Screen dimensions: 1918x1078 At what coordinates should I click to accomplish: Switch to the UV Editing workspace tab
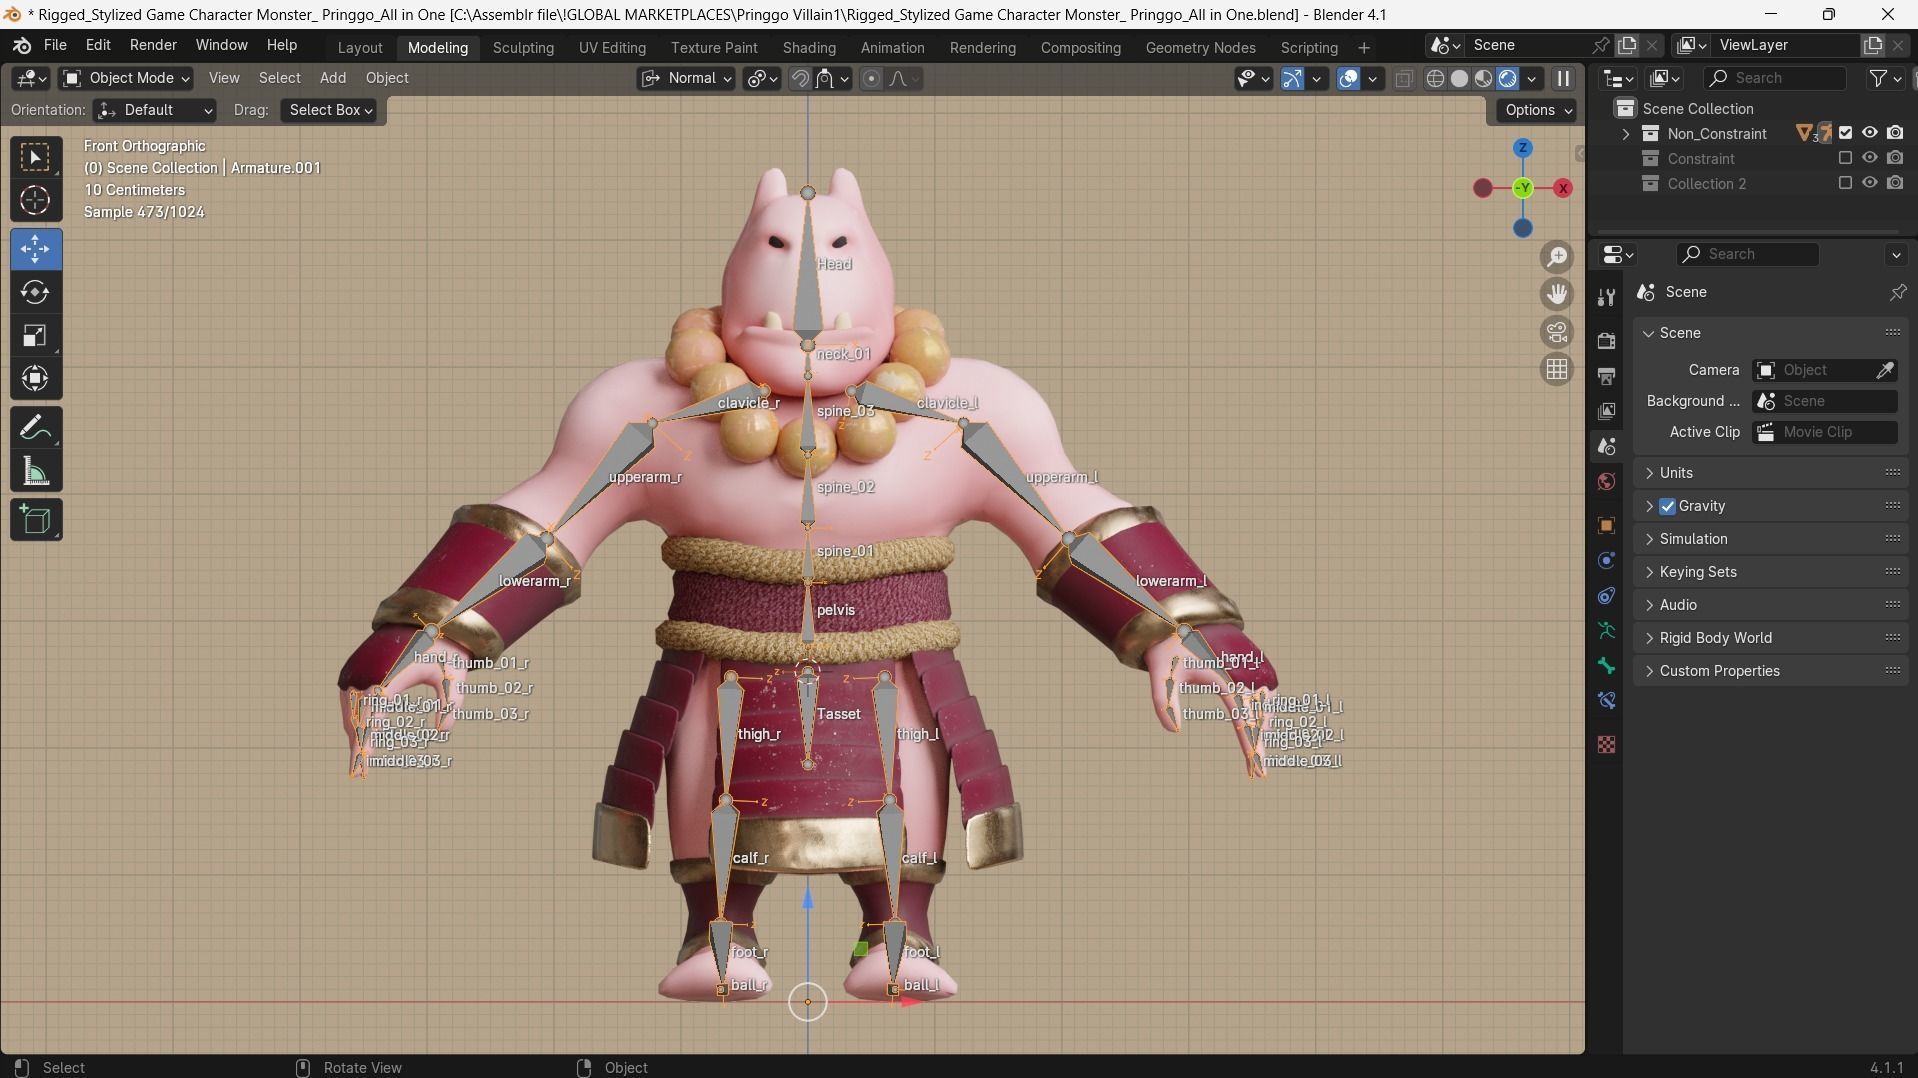pyautogui.click(x=612, y=47)
